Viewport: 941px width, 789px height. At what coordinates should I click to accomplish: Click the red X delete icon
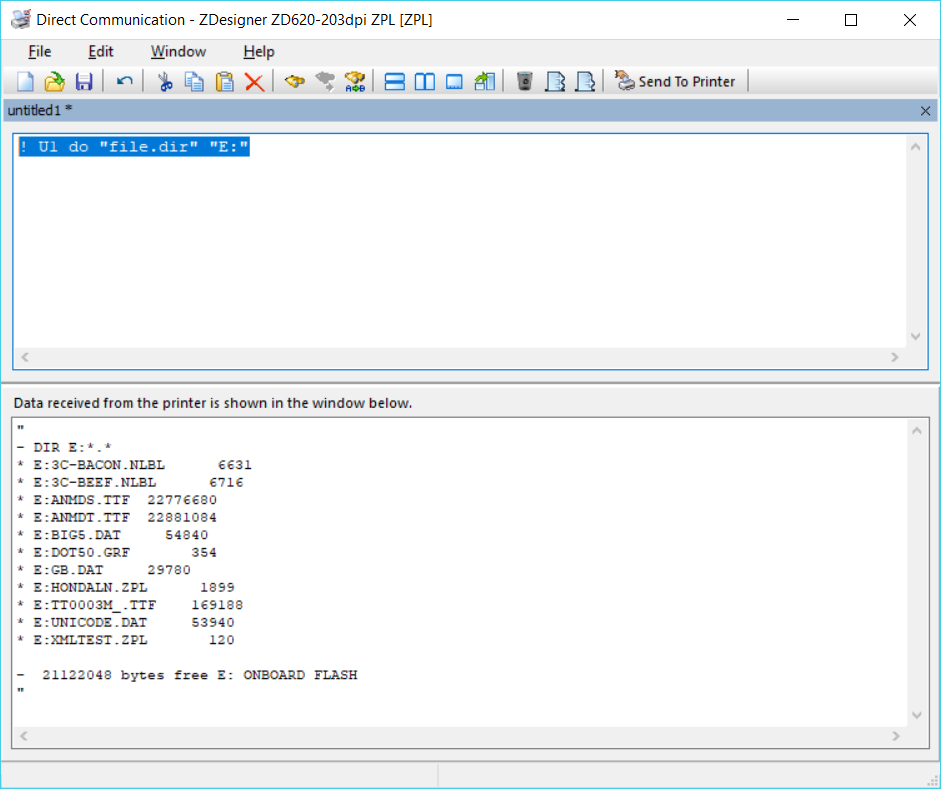pyautogui.click(x=254, y=81)
